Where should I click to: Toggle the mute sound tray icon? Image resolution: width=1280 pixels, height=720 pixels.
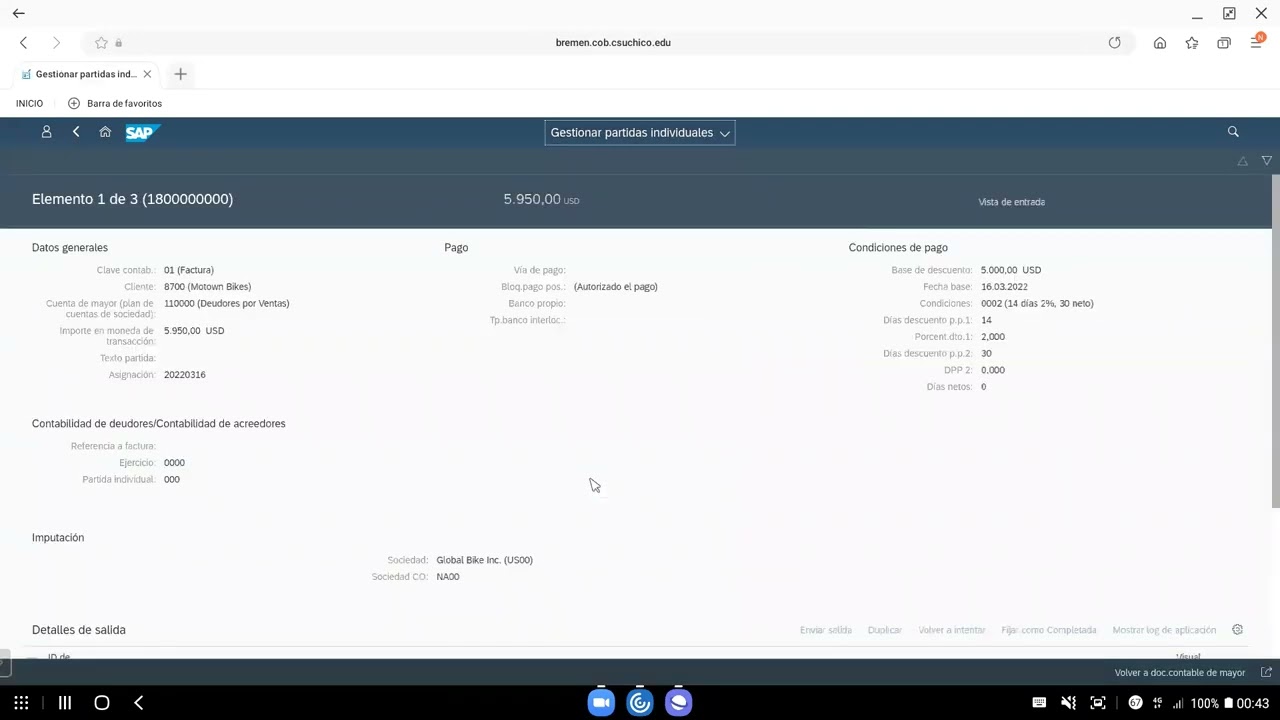point(1068,703)
